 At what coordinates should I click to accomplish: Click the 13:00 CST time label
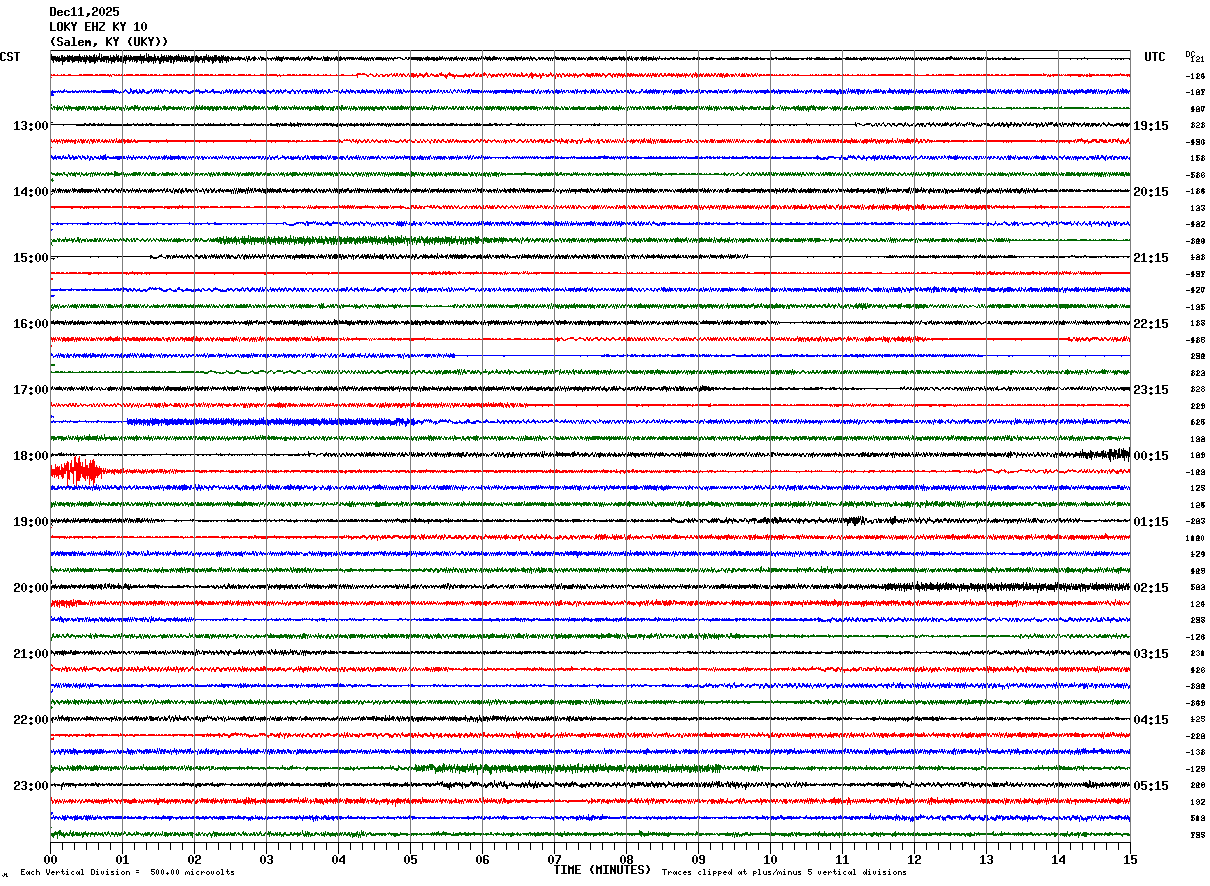click(x=30, y=126)
